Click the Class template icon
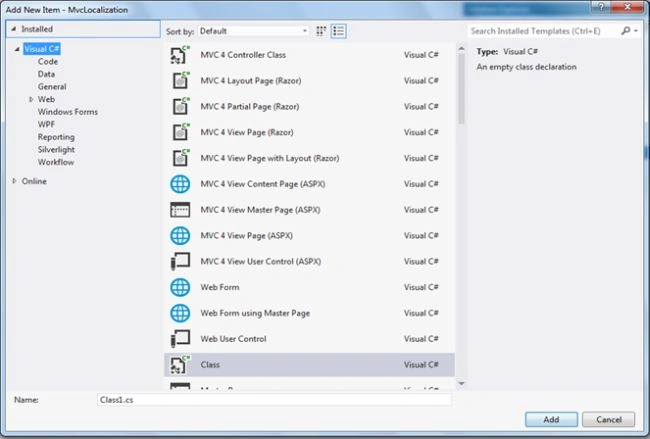 (180, 365)
